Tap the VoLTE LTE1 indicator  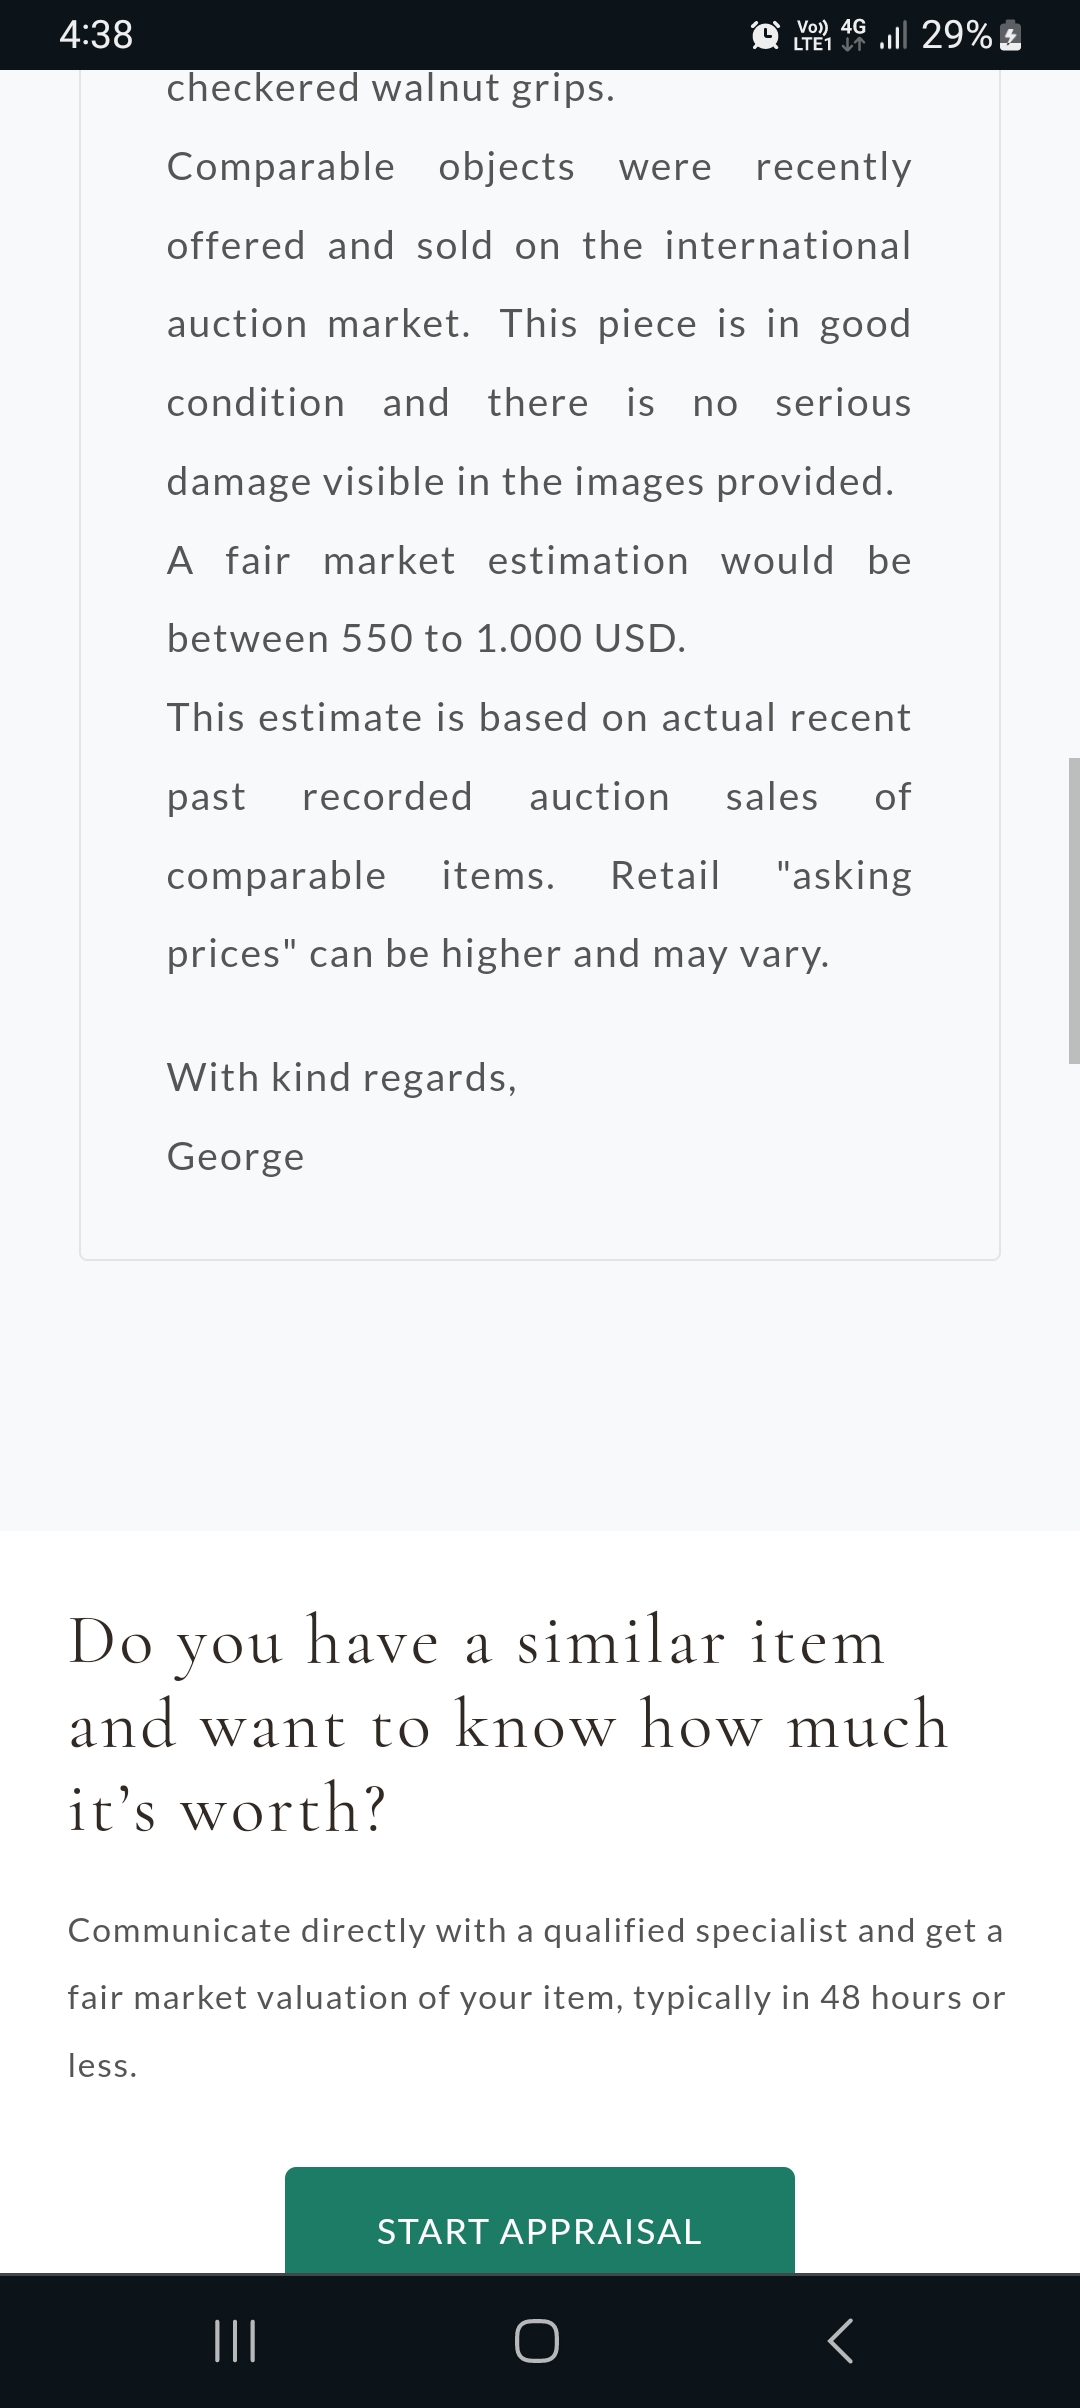point(813,36)
